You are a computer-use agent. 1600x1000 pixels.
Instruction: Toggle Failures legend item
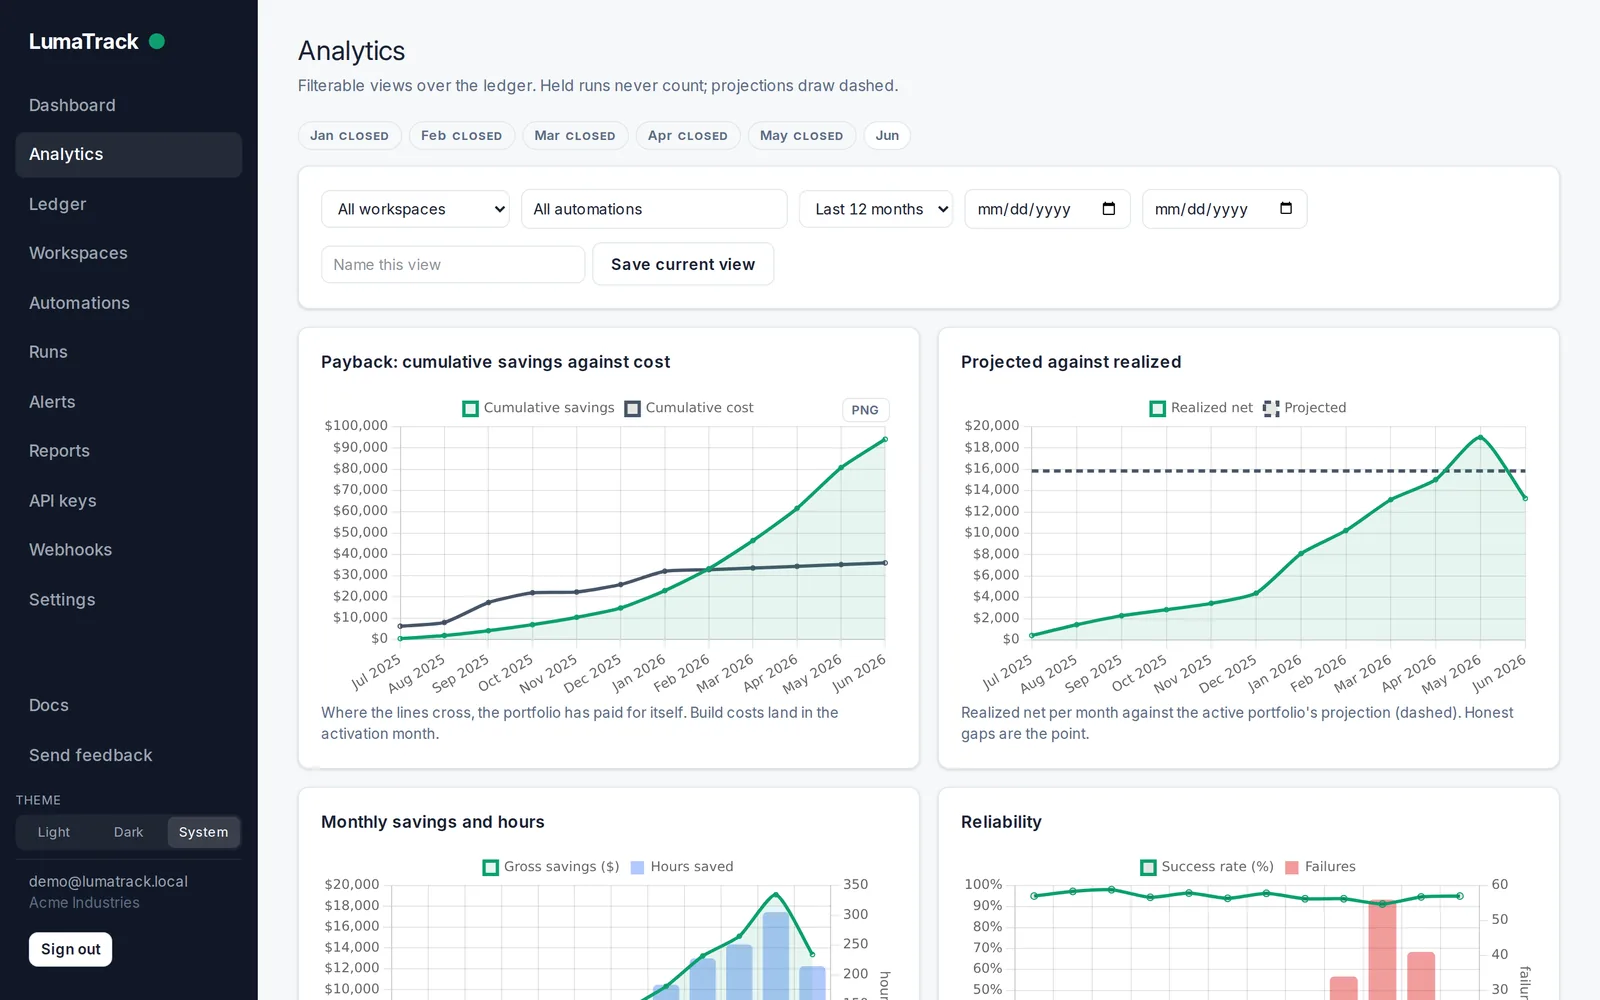(1320, 867)
